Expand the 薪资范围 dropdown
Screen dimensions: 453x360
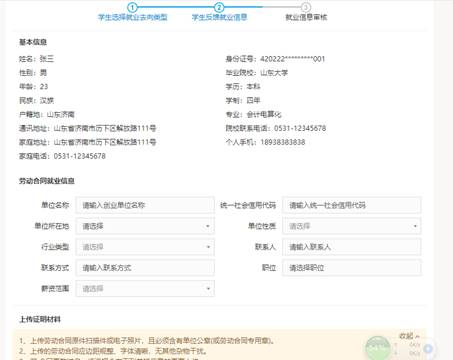(x=145, y=288)
